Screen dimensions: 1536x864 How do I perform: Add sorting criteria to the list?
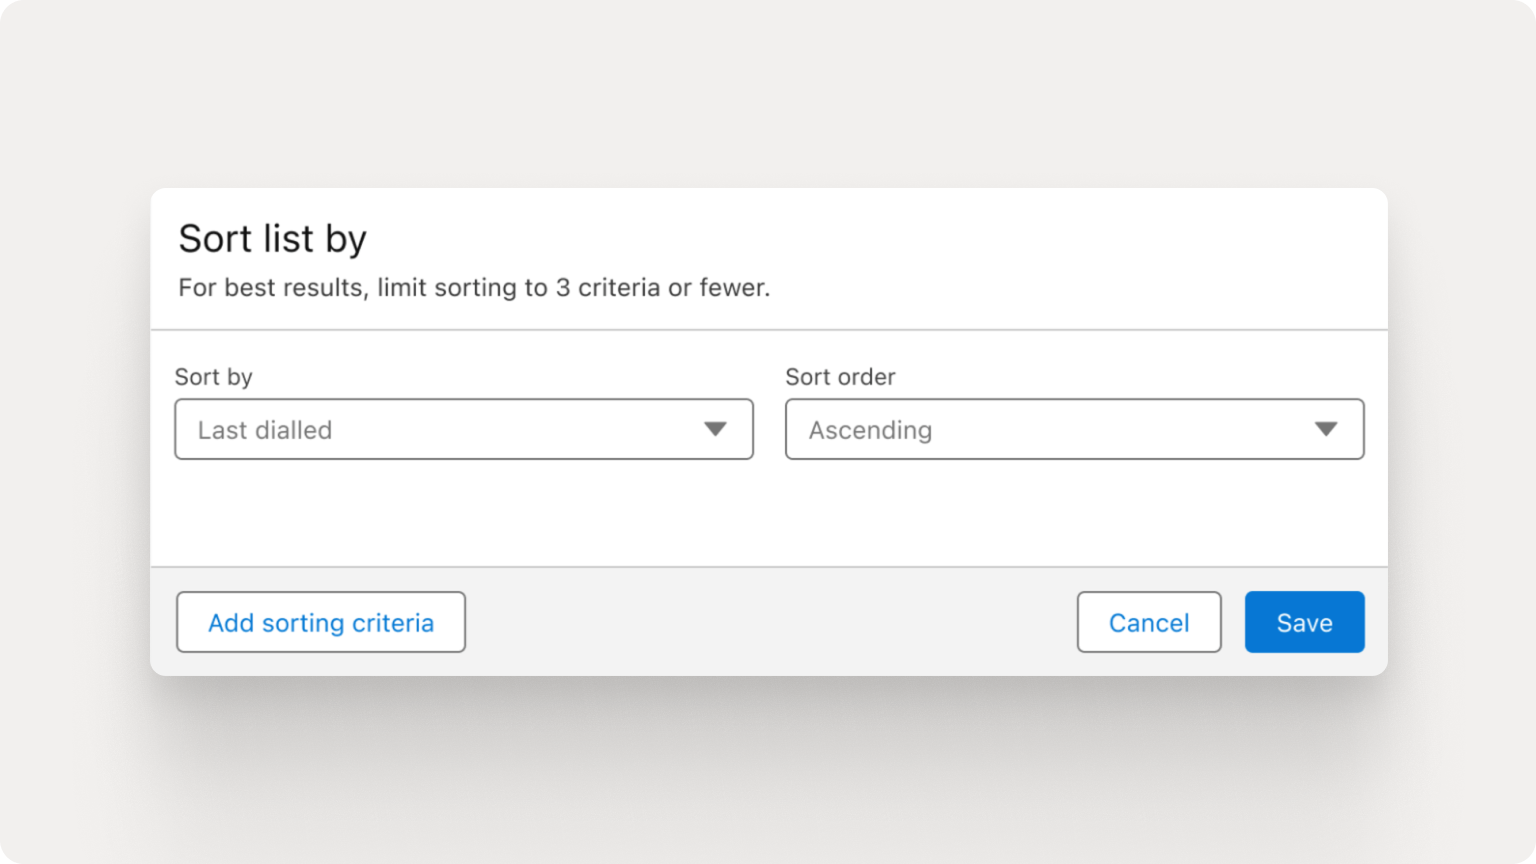click(x=320, y=622)
